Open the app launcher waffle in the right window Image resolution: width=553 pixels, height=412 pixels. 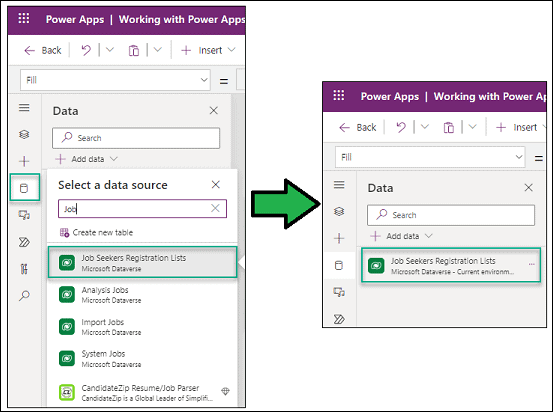coord(339,95)
